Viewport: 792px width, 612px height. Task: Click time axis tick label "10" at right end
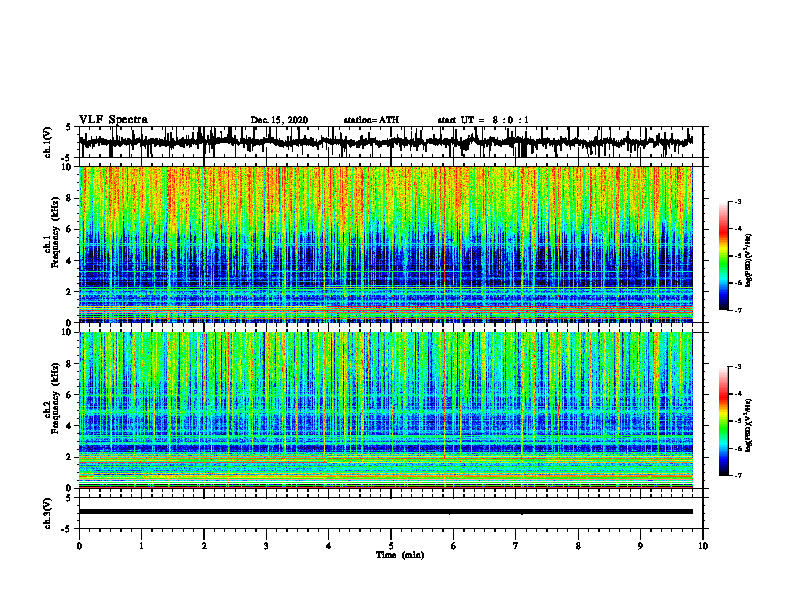pyautogui.click(x=703, y=546)
